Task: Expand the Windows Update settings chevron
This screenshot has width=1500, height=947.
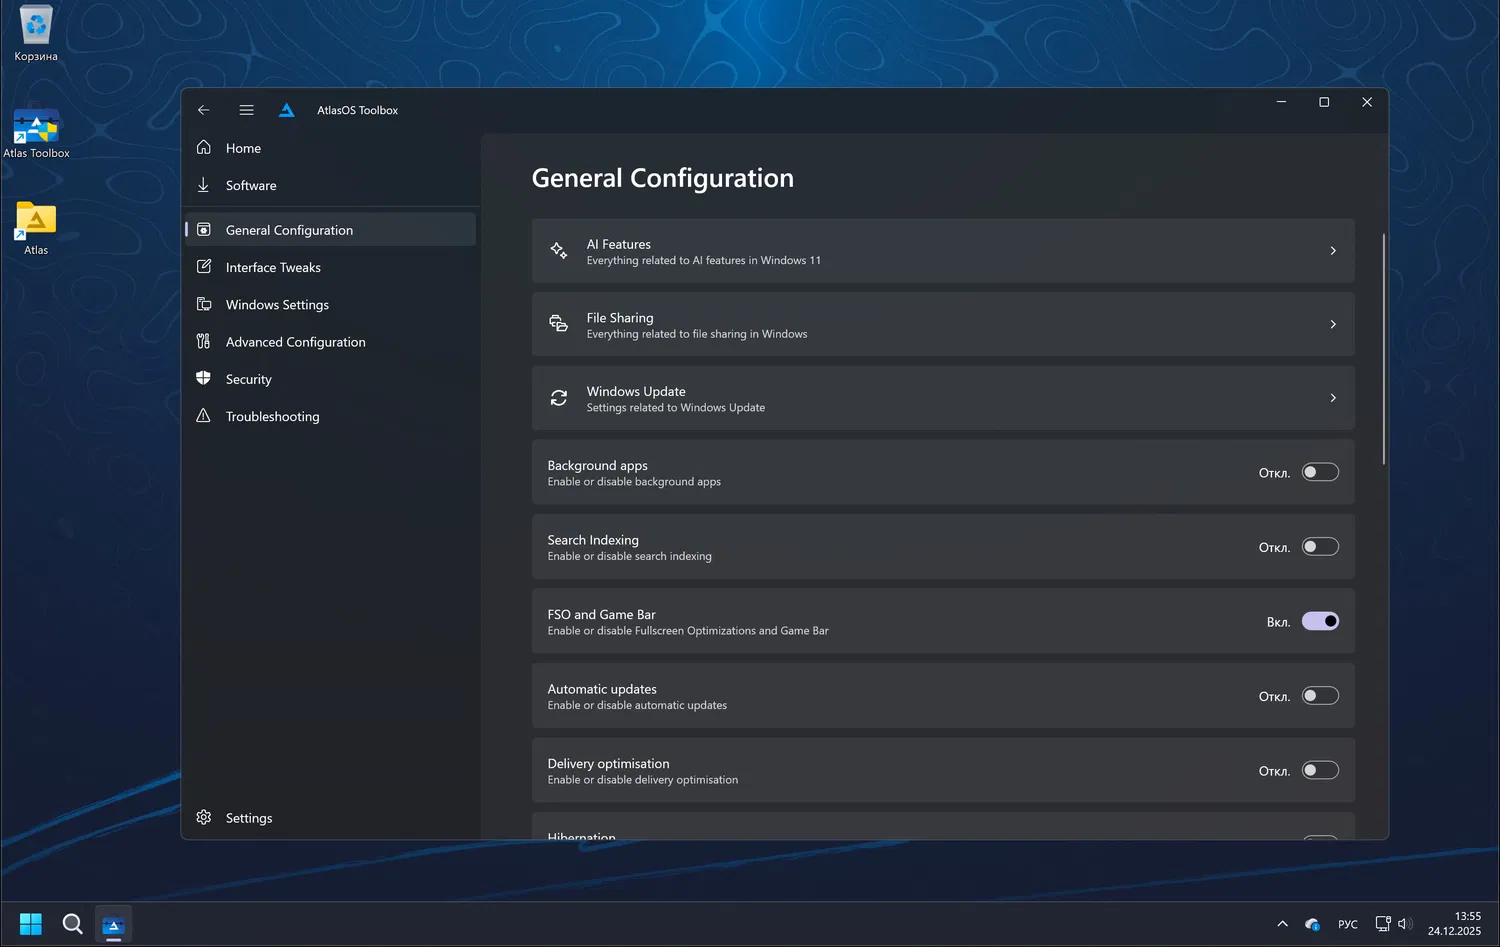Action: point(1333,398)
